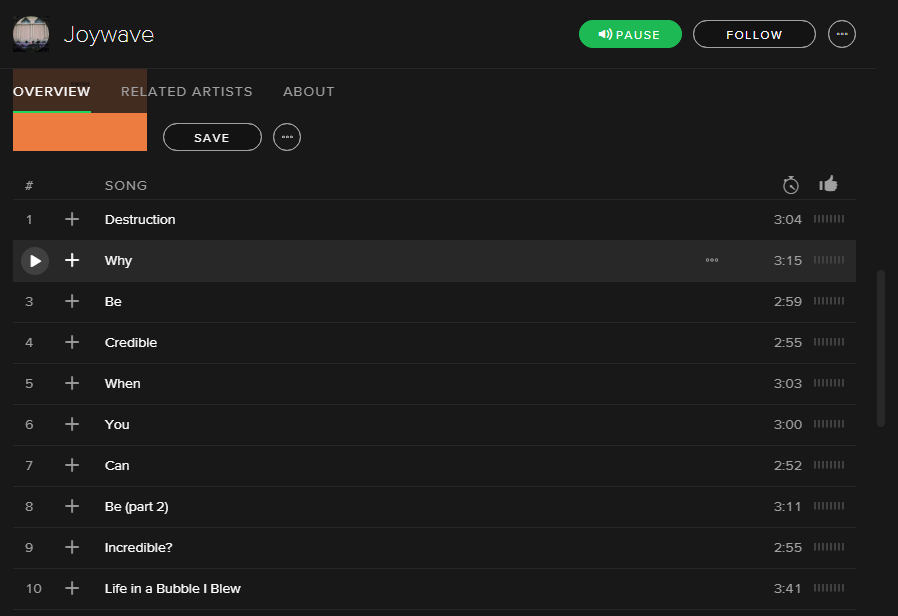Click the popularity bar for Destruction
This screenshot has height=616, width=898.
click(x=829, y=219)
